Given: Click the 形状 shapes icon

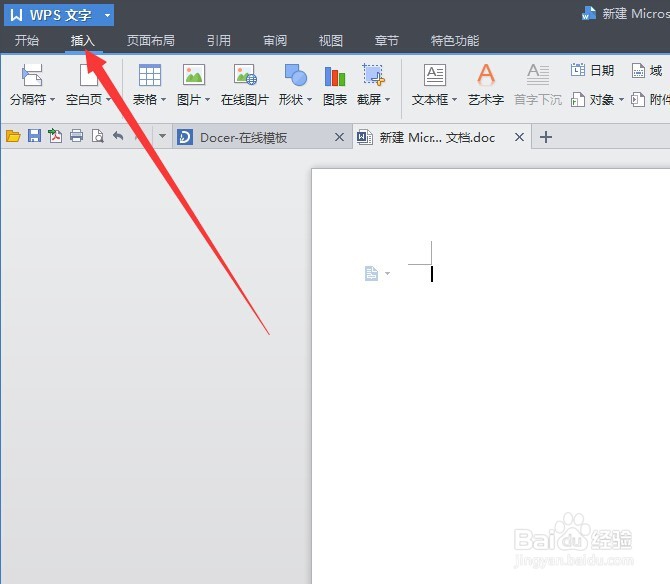Looking at the screenshot, I should point(296,75).
